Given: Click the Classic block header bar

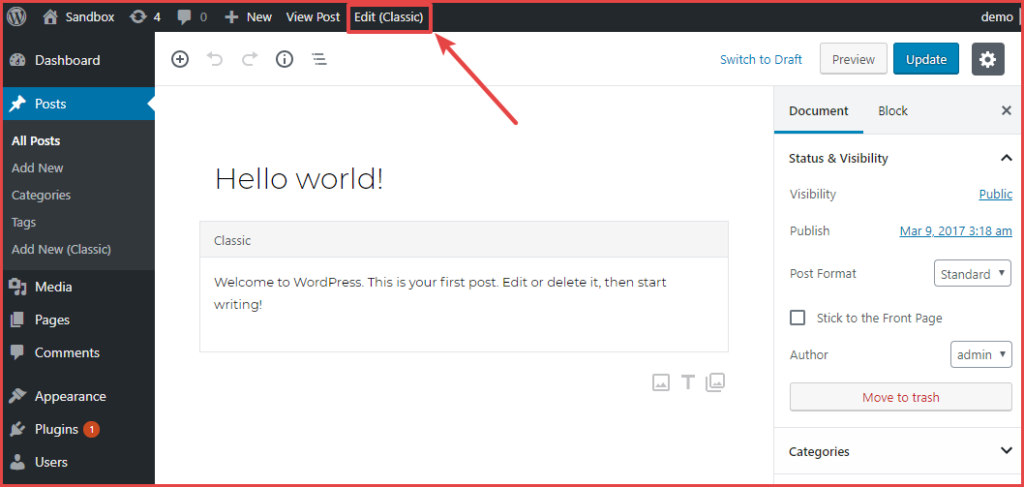Looking at the screenshot, I should [464, 240].
